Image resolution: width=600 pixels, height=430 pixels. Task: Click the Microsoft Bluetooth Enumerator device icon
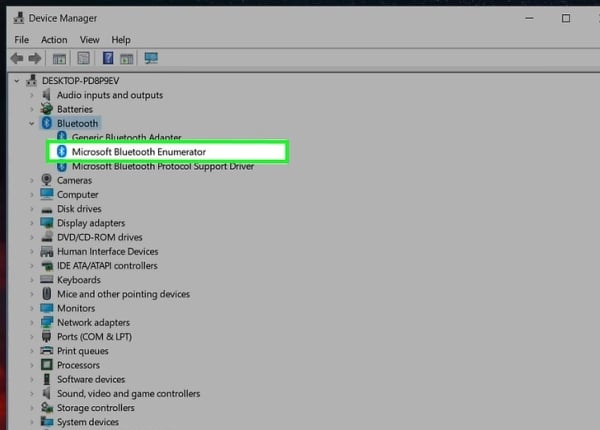62,151
